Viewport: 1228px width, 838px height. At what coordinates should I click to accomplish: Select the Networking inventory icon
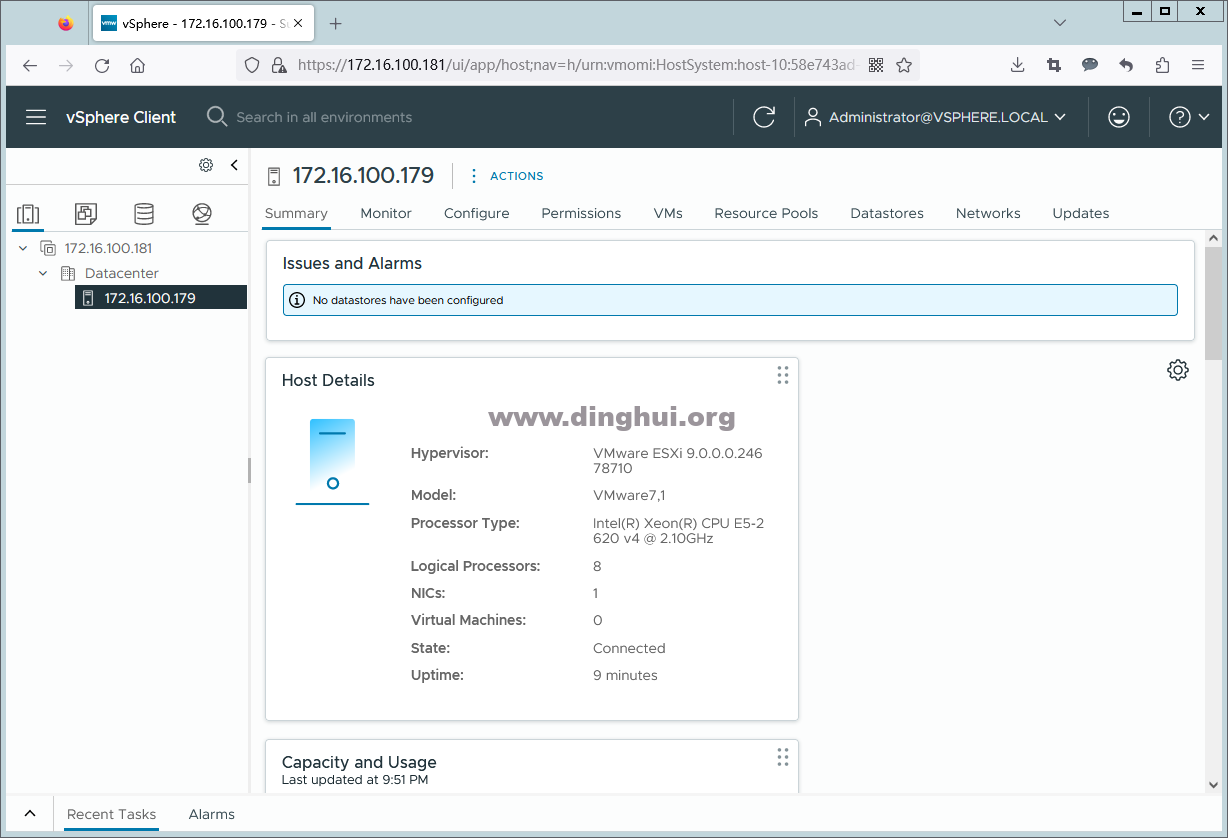point(202,213)
